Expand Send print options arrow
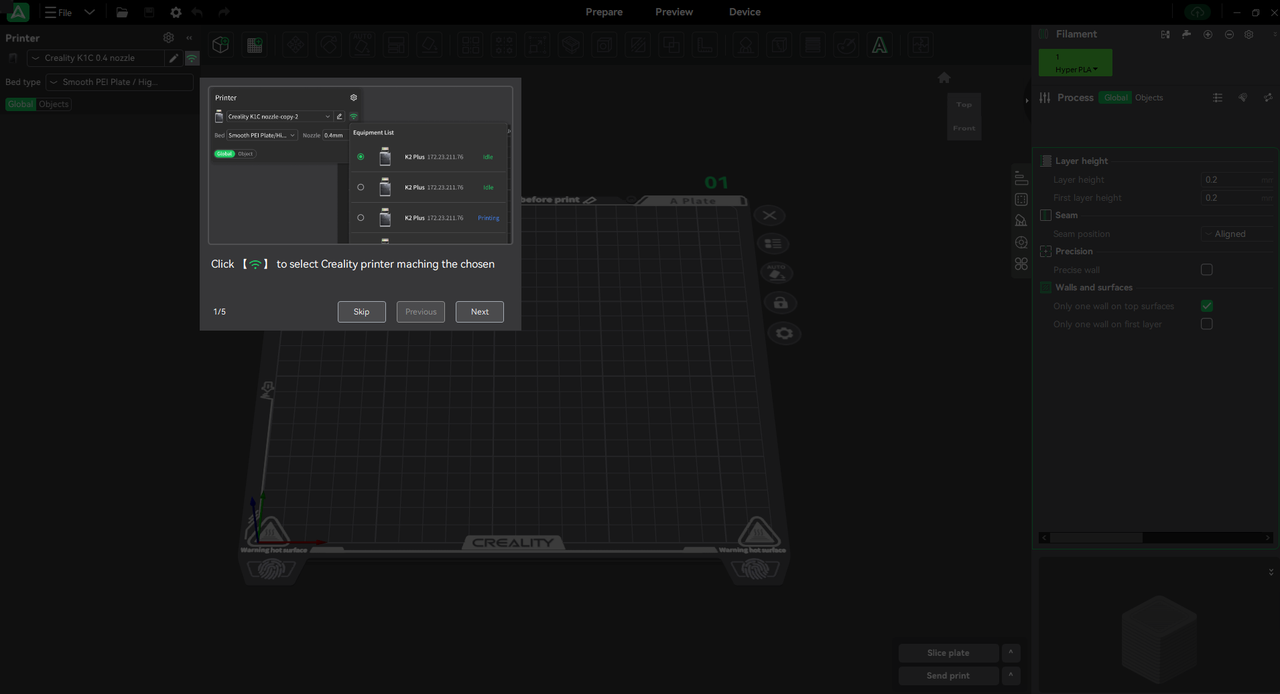1280x694 pixels. [1011, 676]
